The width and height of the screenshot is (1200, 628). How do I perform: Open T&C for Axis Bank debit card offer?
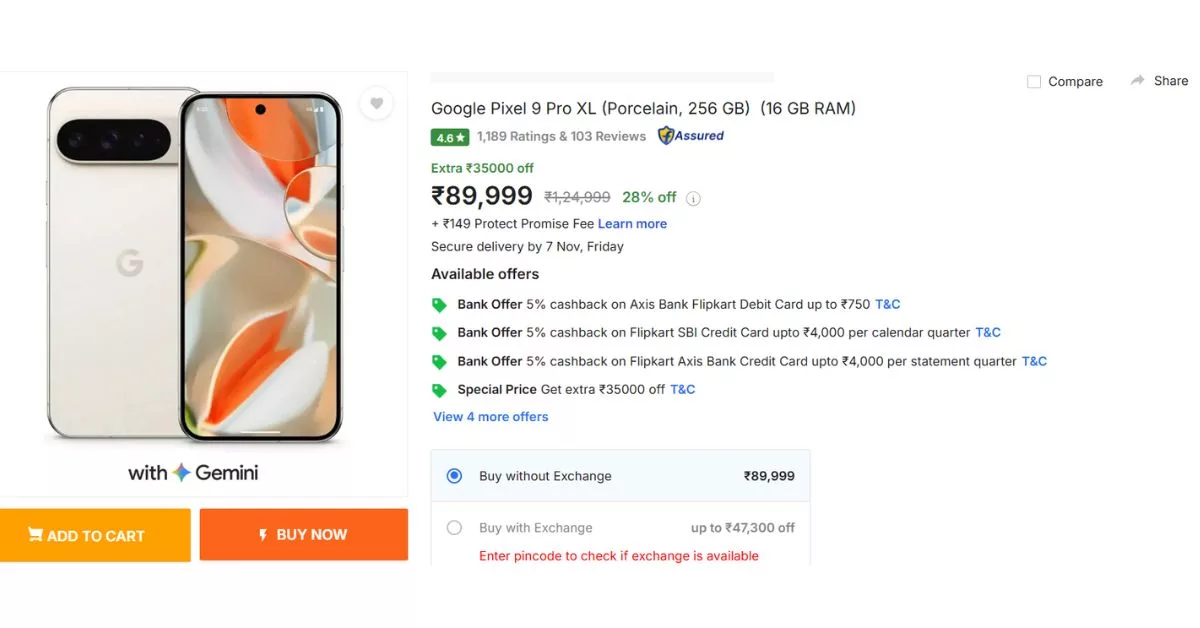(x=888, y=304)
